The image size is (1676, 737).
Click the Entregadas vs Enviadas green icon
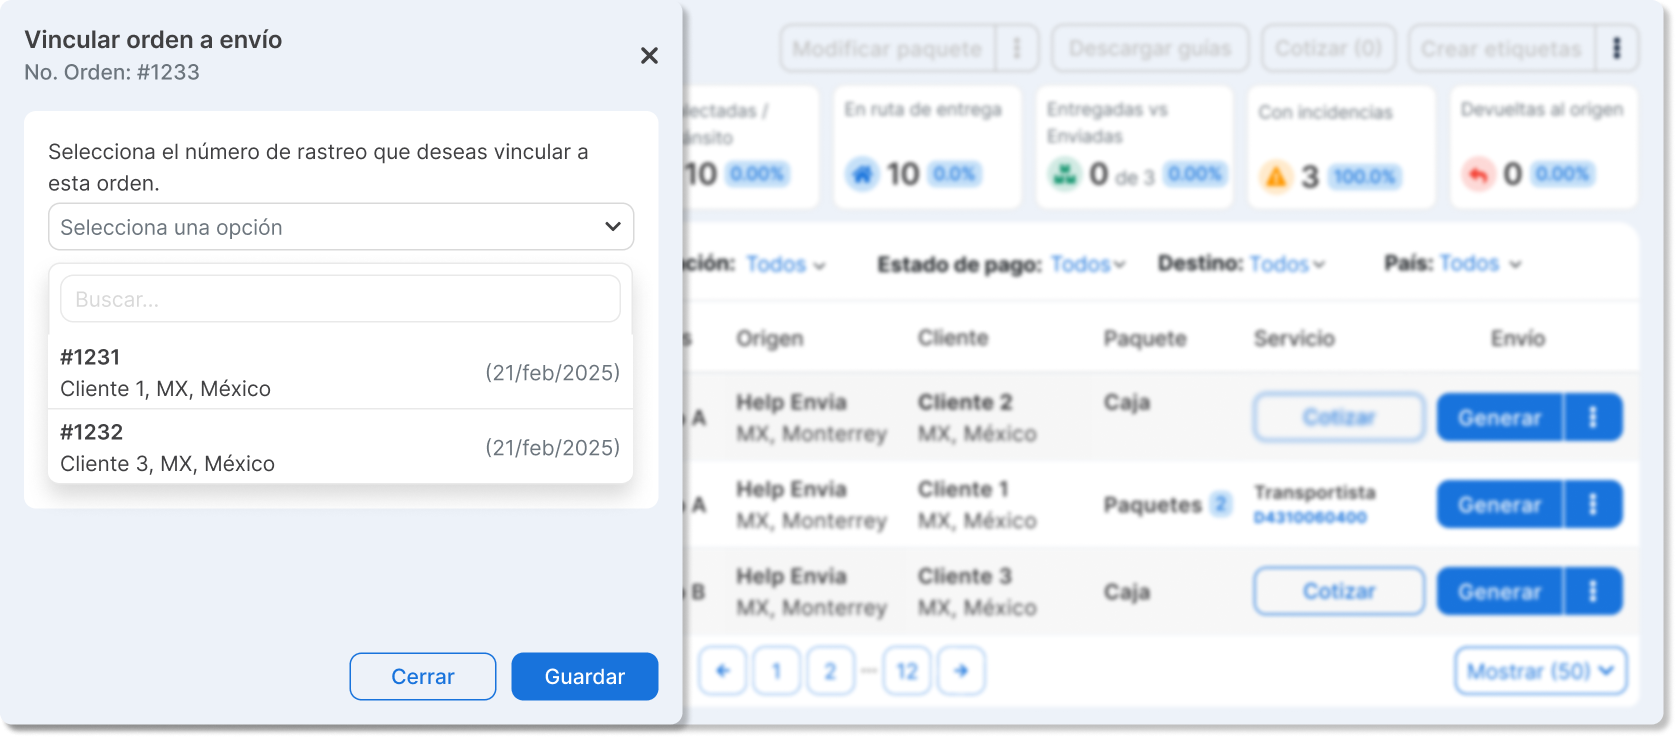1065,174
